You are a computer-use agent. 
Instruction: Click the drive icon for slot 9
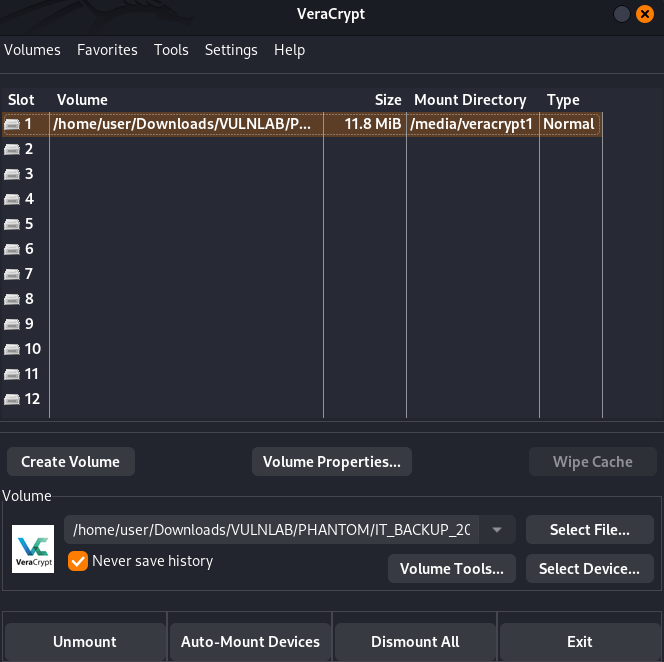[12, 324]
